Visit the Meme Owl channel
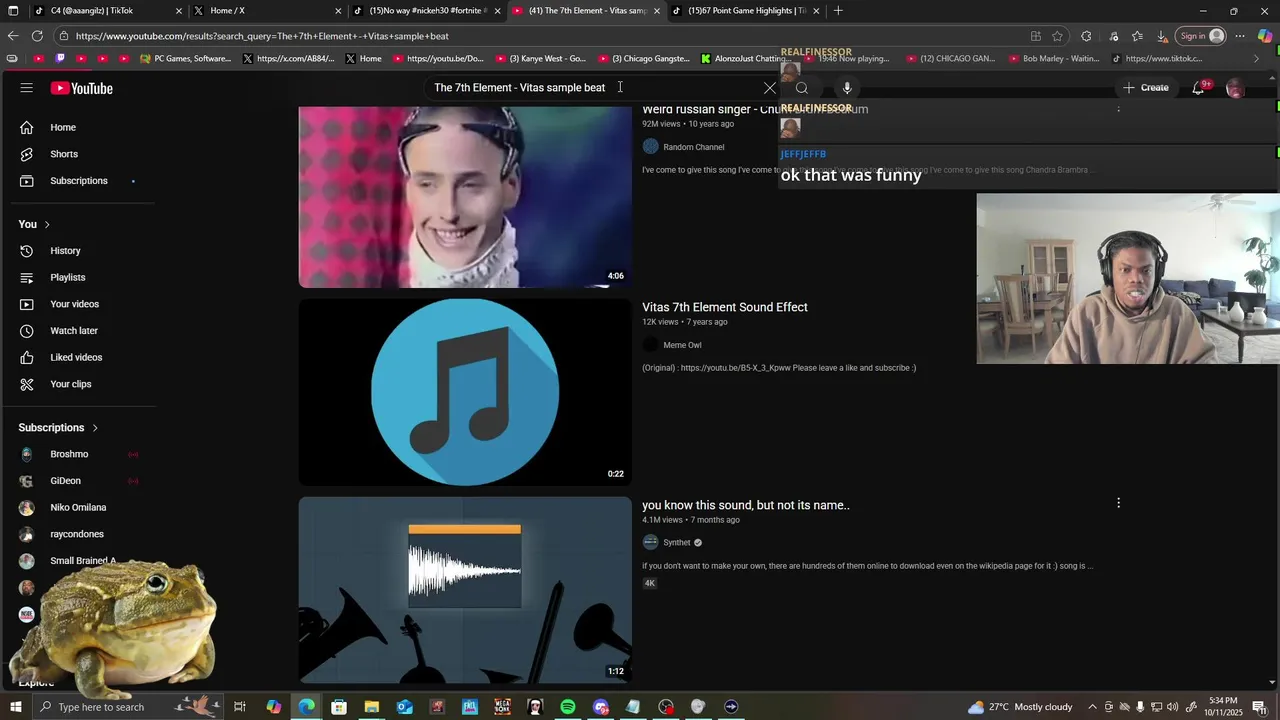1280x720 pixels. pyautogui.click(x=682, y=345)
